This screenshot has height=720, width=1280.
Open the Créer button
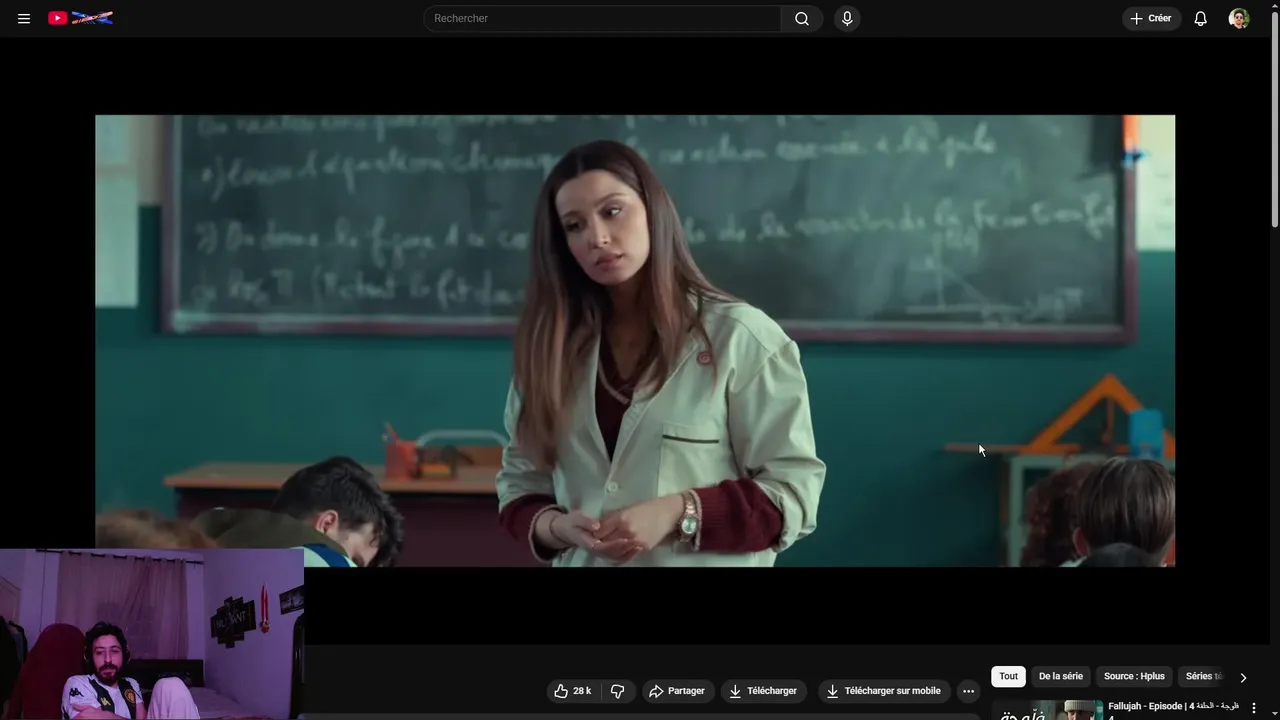tap(1151, 18)
